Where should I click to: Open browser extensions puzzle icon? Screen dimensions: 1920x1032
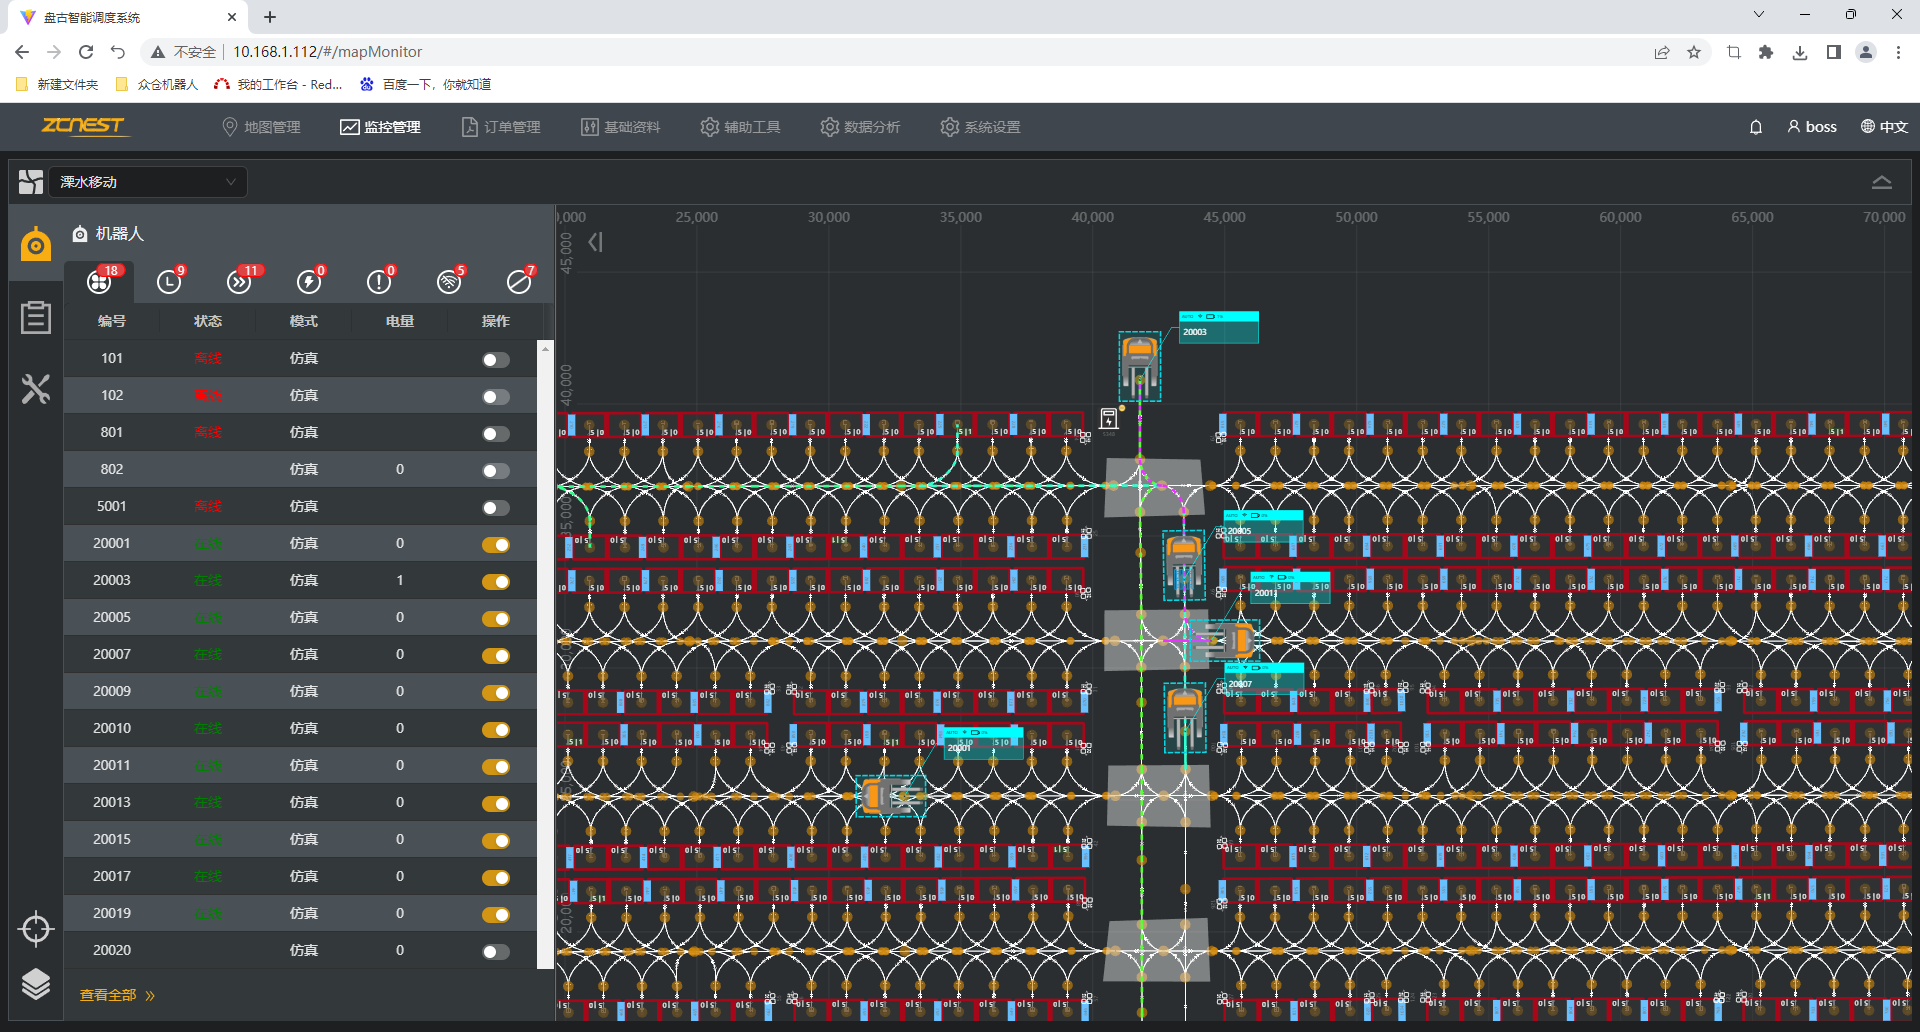coord(1766,52)
